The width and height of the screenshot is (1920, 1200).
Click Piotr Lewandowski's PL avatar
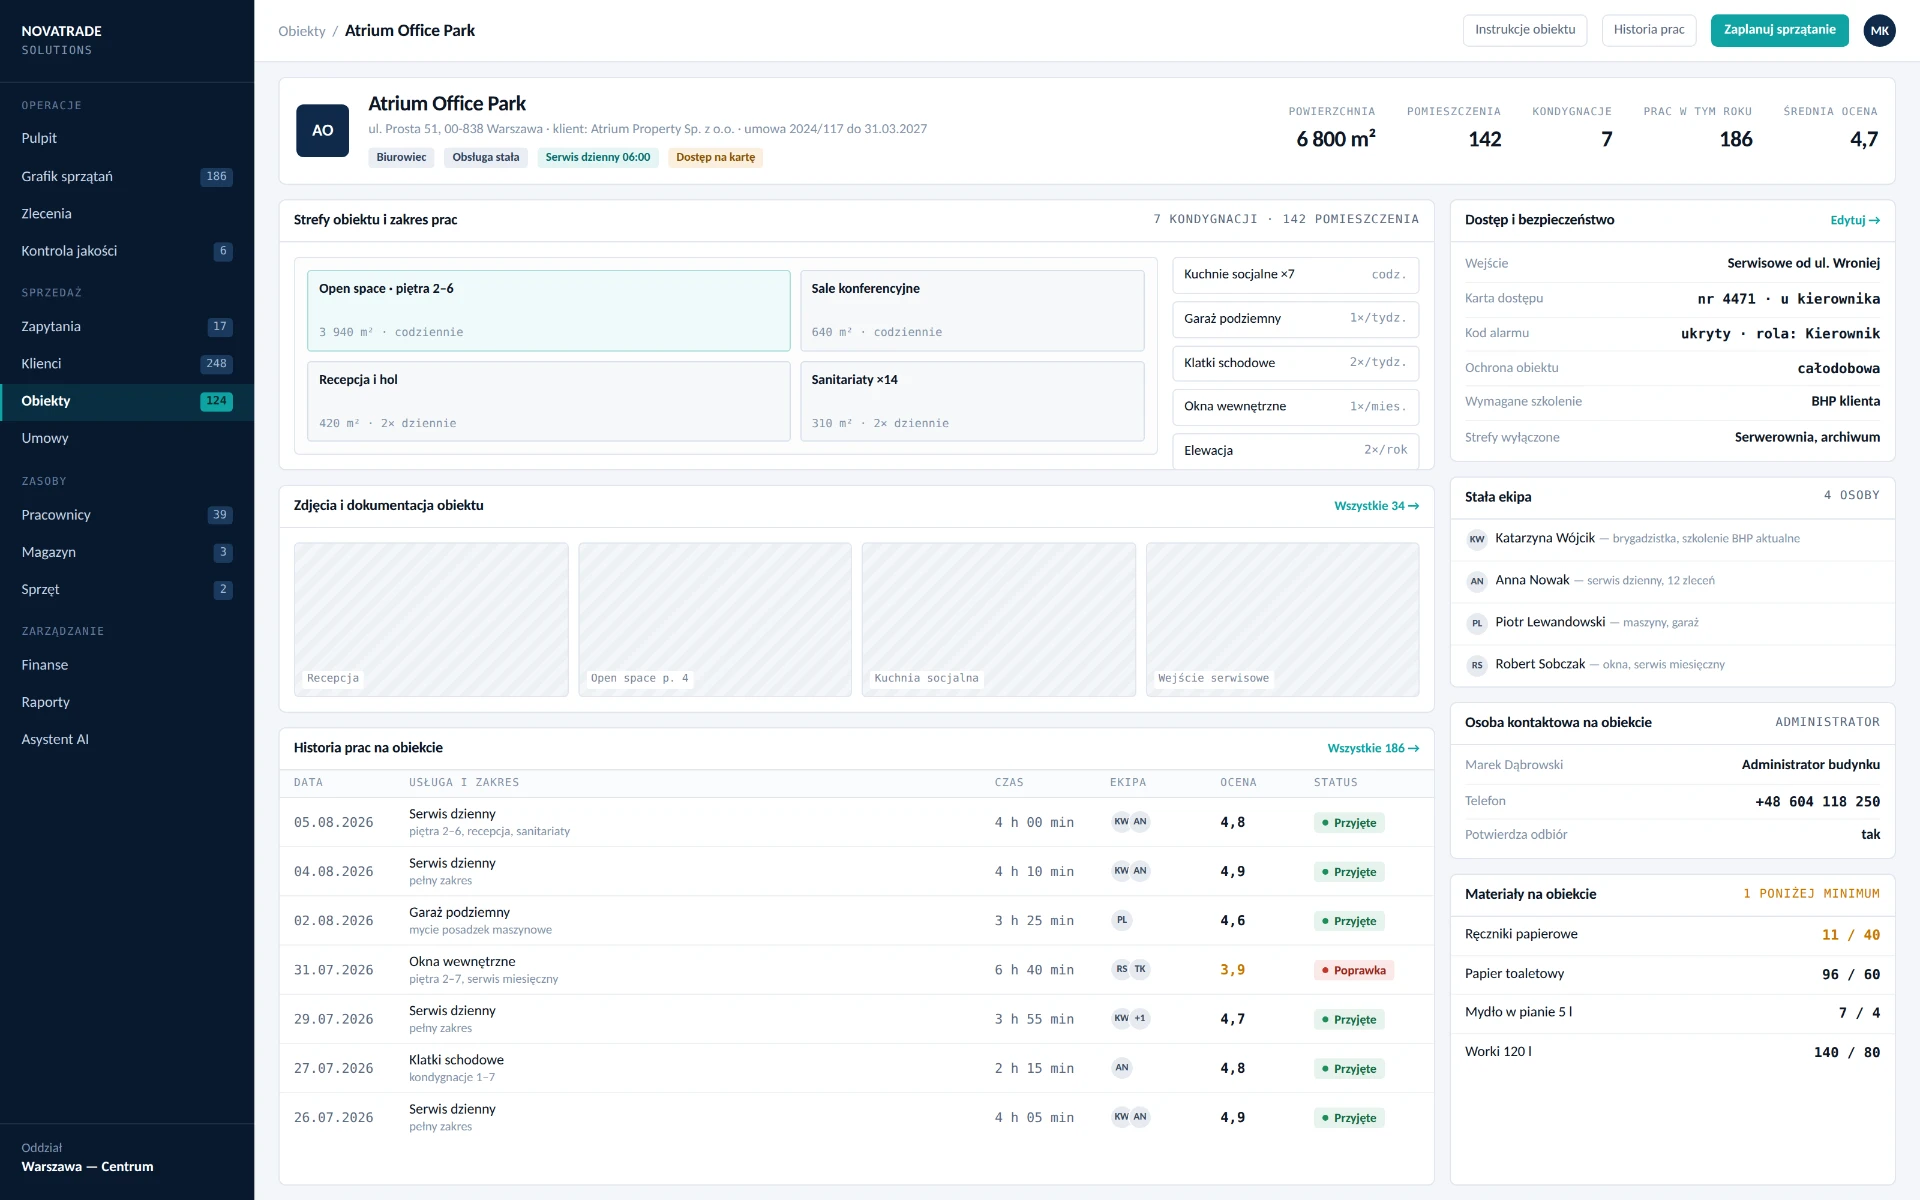point(1477,623)
